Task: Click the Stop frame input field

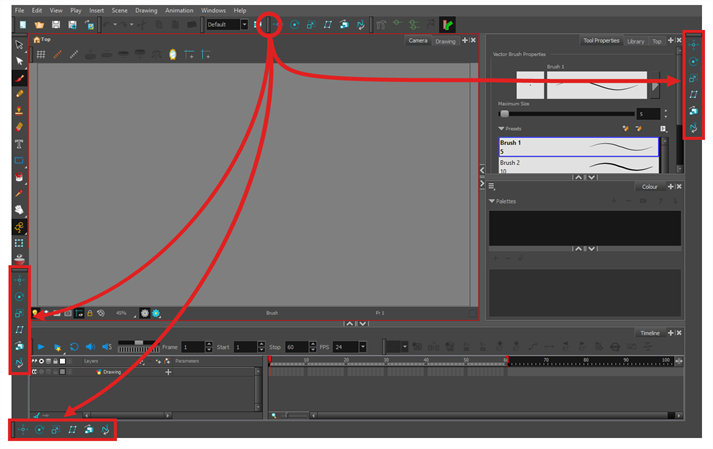Action: (297, 347)
